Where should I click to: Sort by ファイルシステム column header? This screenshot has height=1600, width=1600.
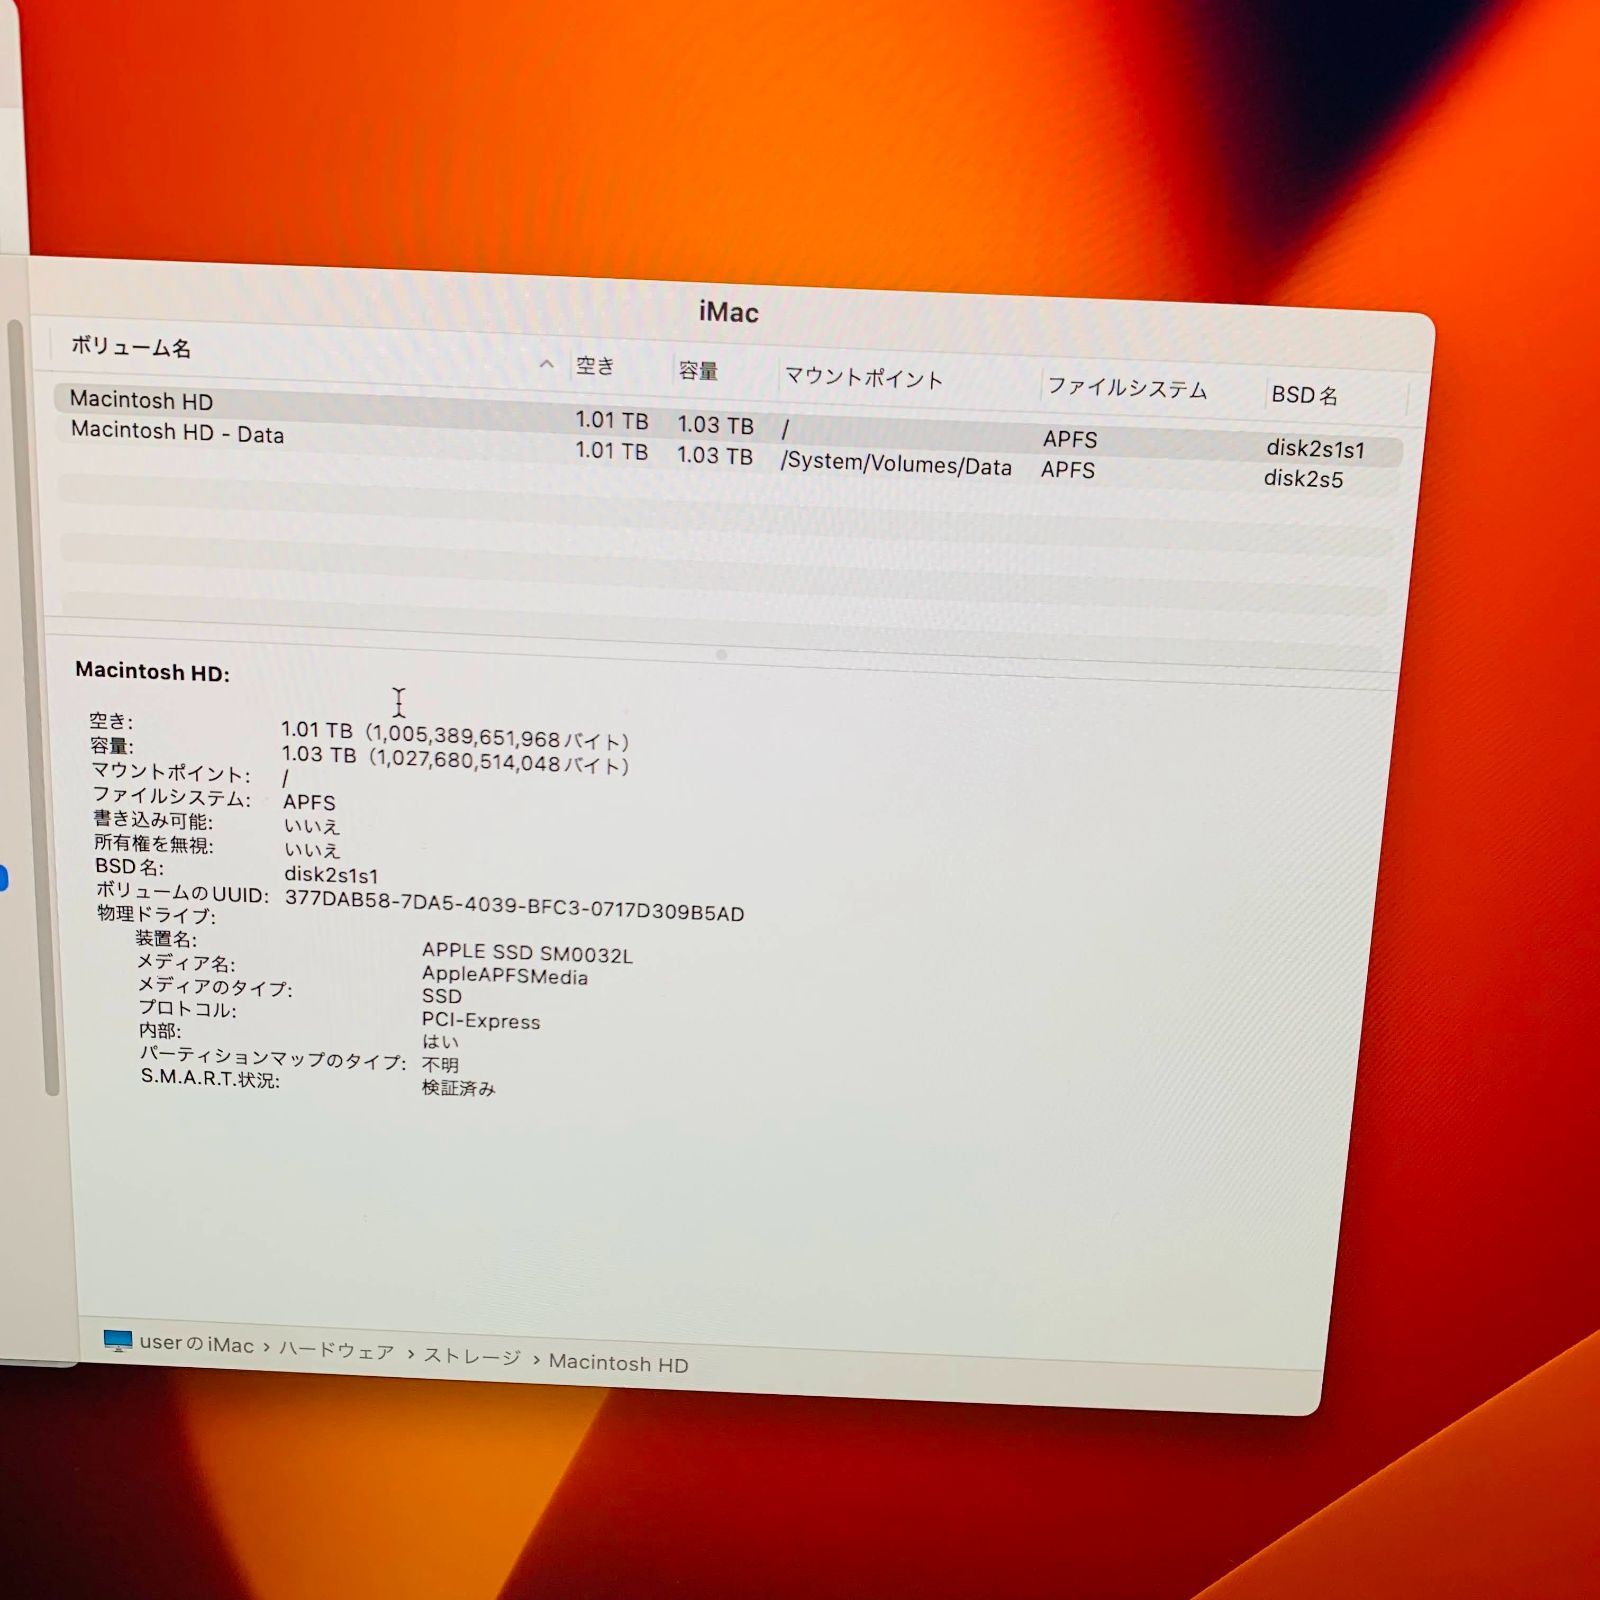click(x=1127, y=387)
